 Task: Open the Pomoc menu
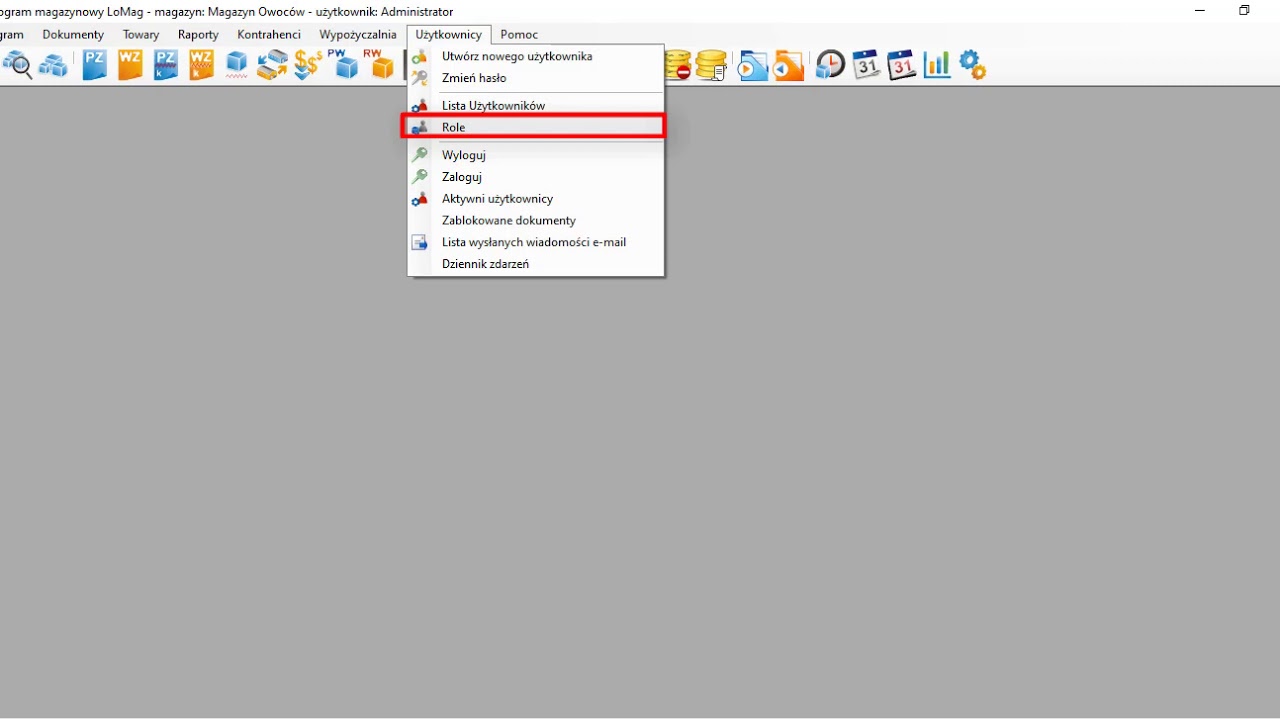[x=519, y=34]
